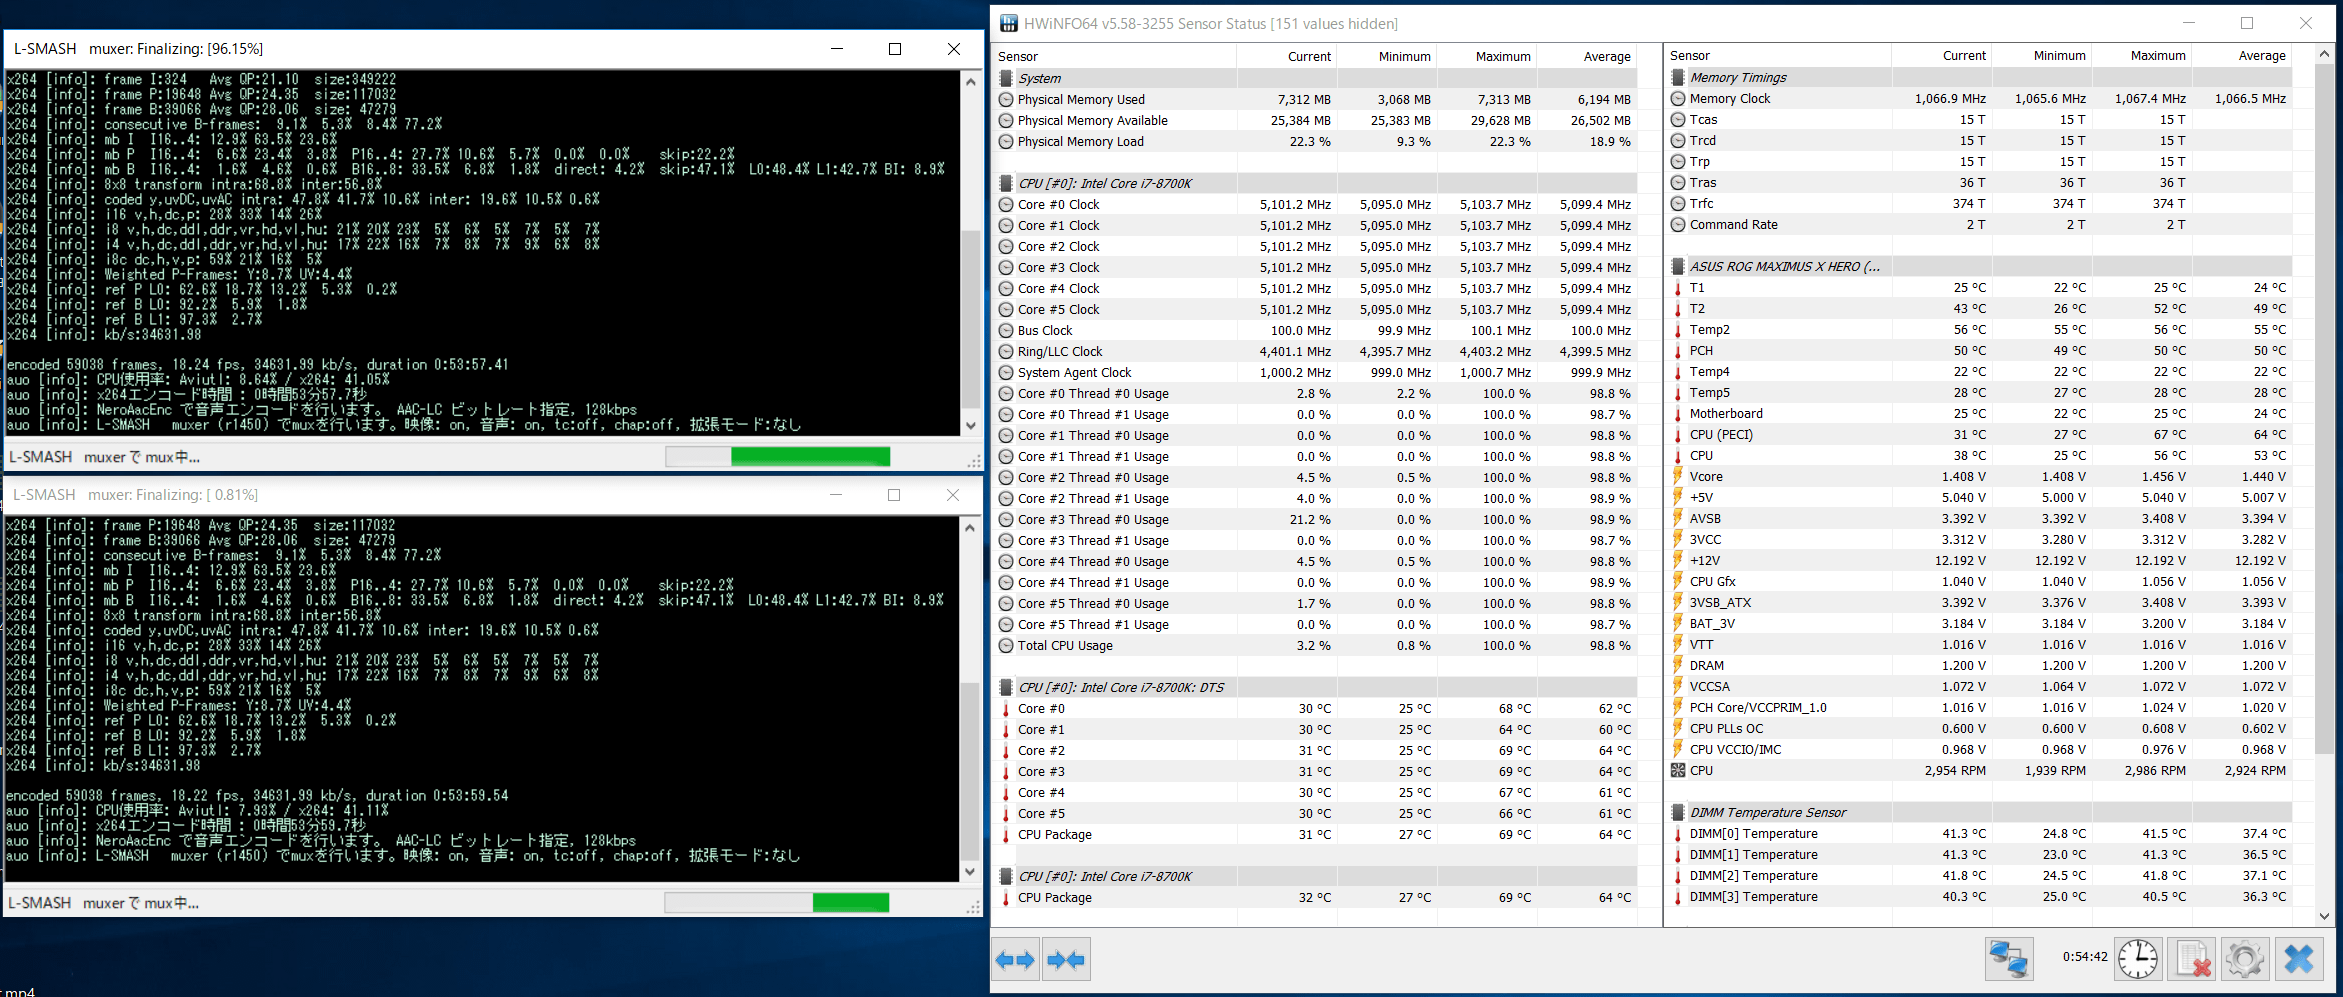Click left pane Current column header

click(x=1287, y=56)
